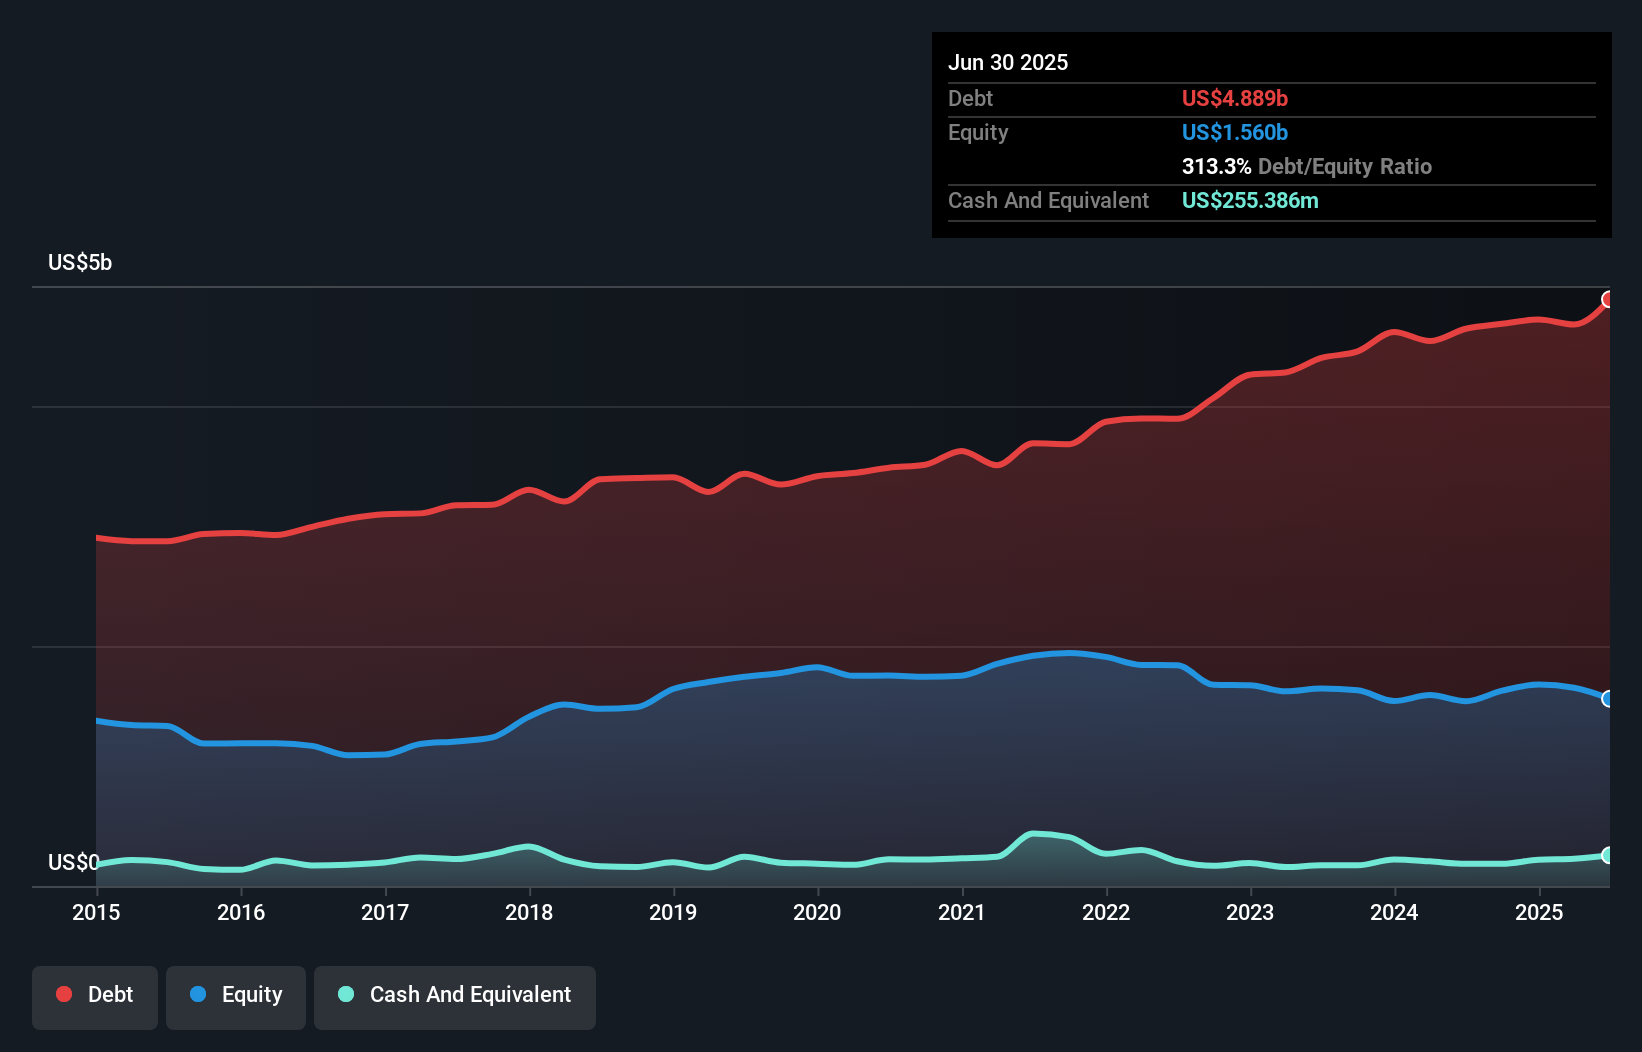1642x1052 pixels.
Task: Collapse the Debt row in the tooltip
Action: pyautogui.click(x=970, y=98)
